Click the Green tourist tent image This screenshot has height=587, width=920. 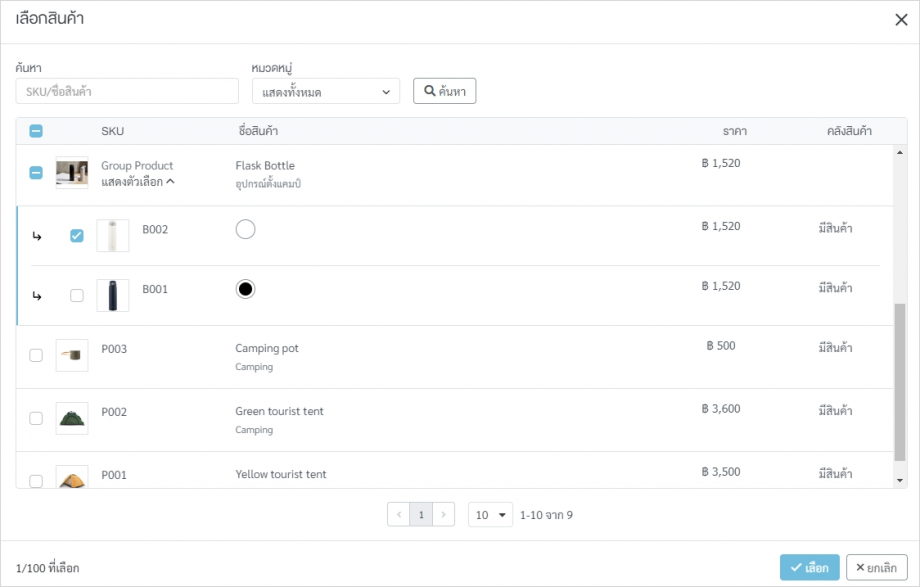tap(72, 418)
